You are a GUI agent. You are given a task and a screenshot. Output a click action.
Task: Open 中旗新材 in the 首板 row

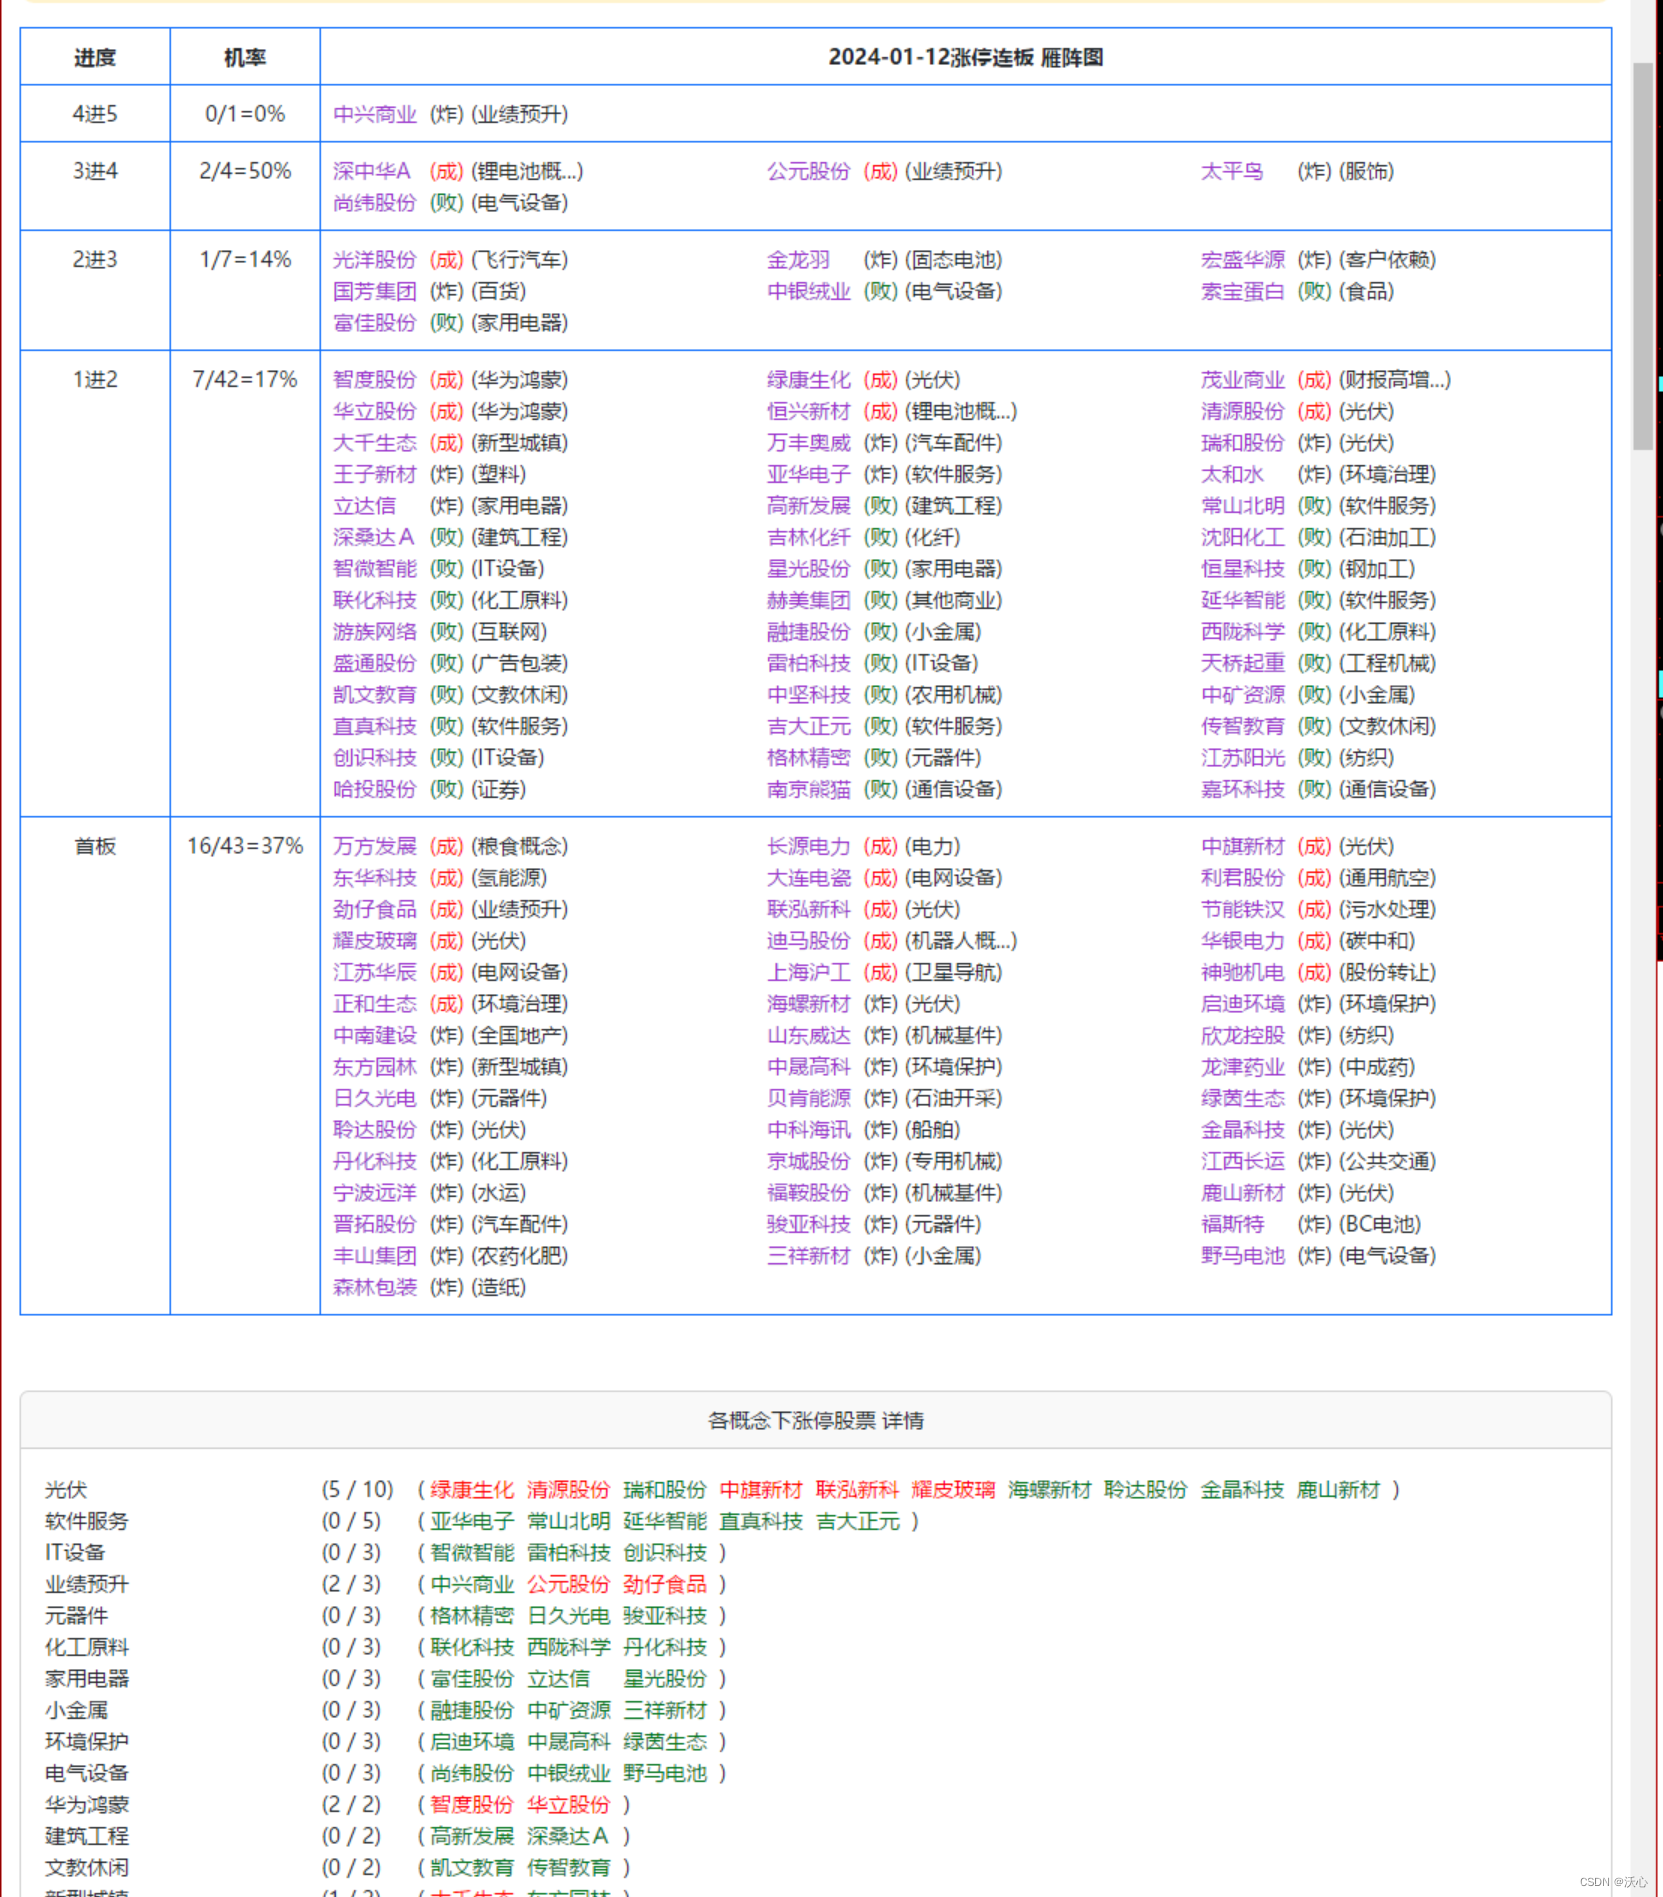coord(1243,846)
